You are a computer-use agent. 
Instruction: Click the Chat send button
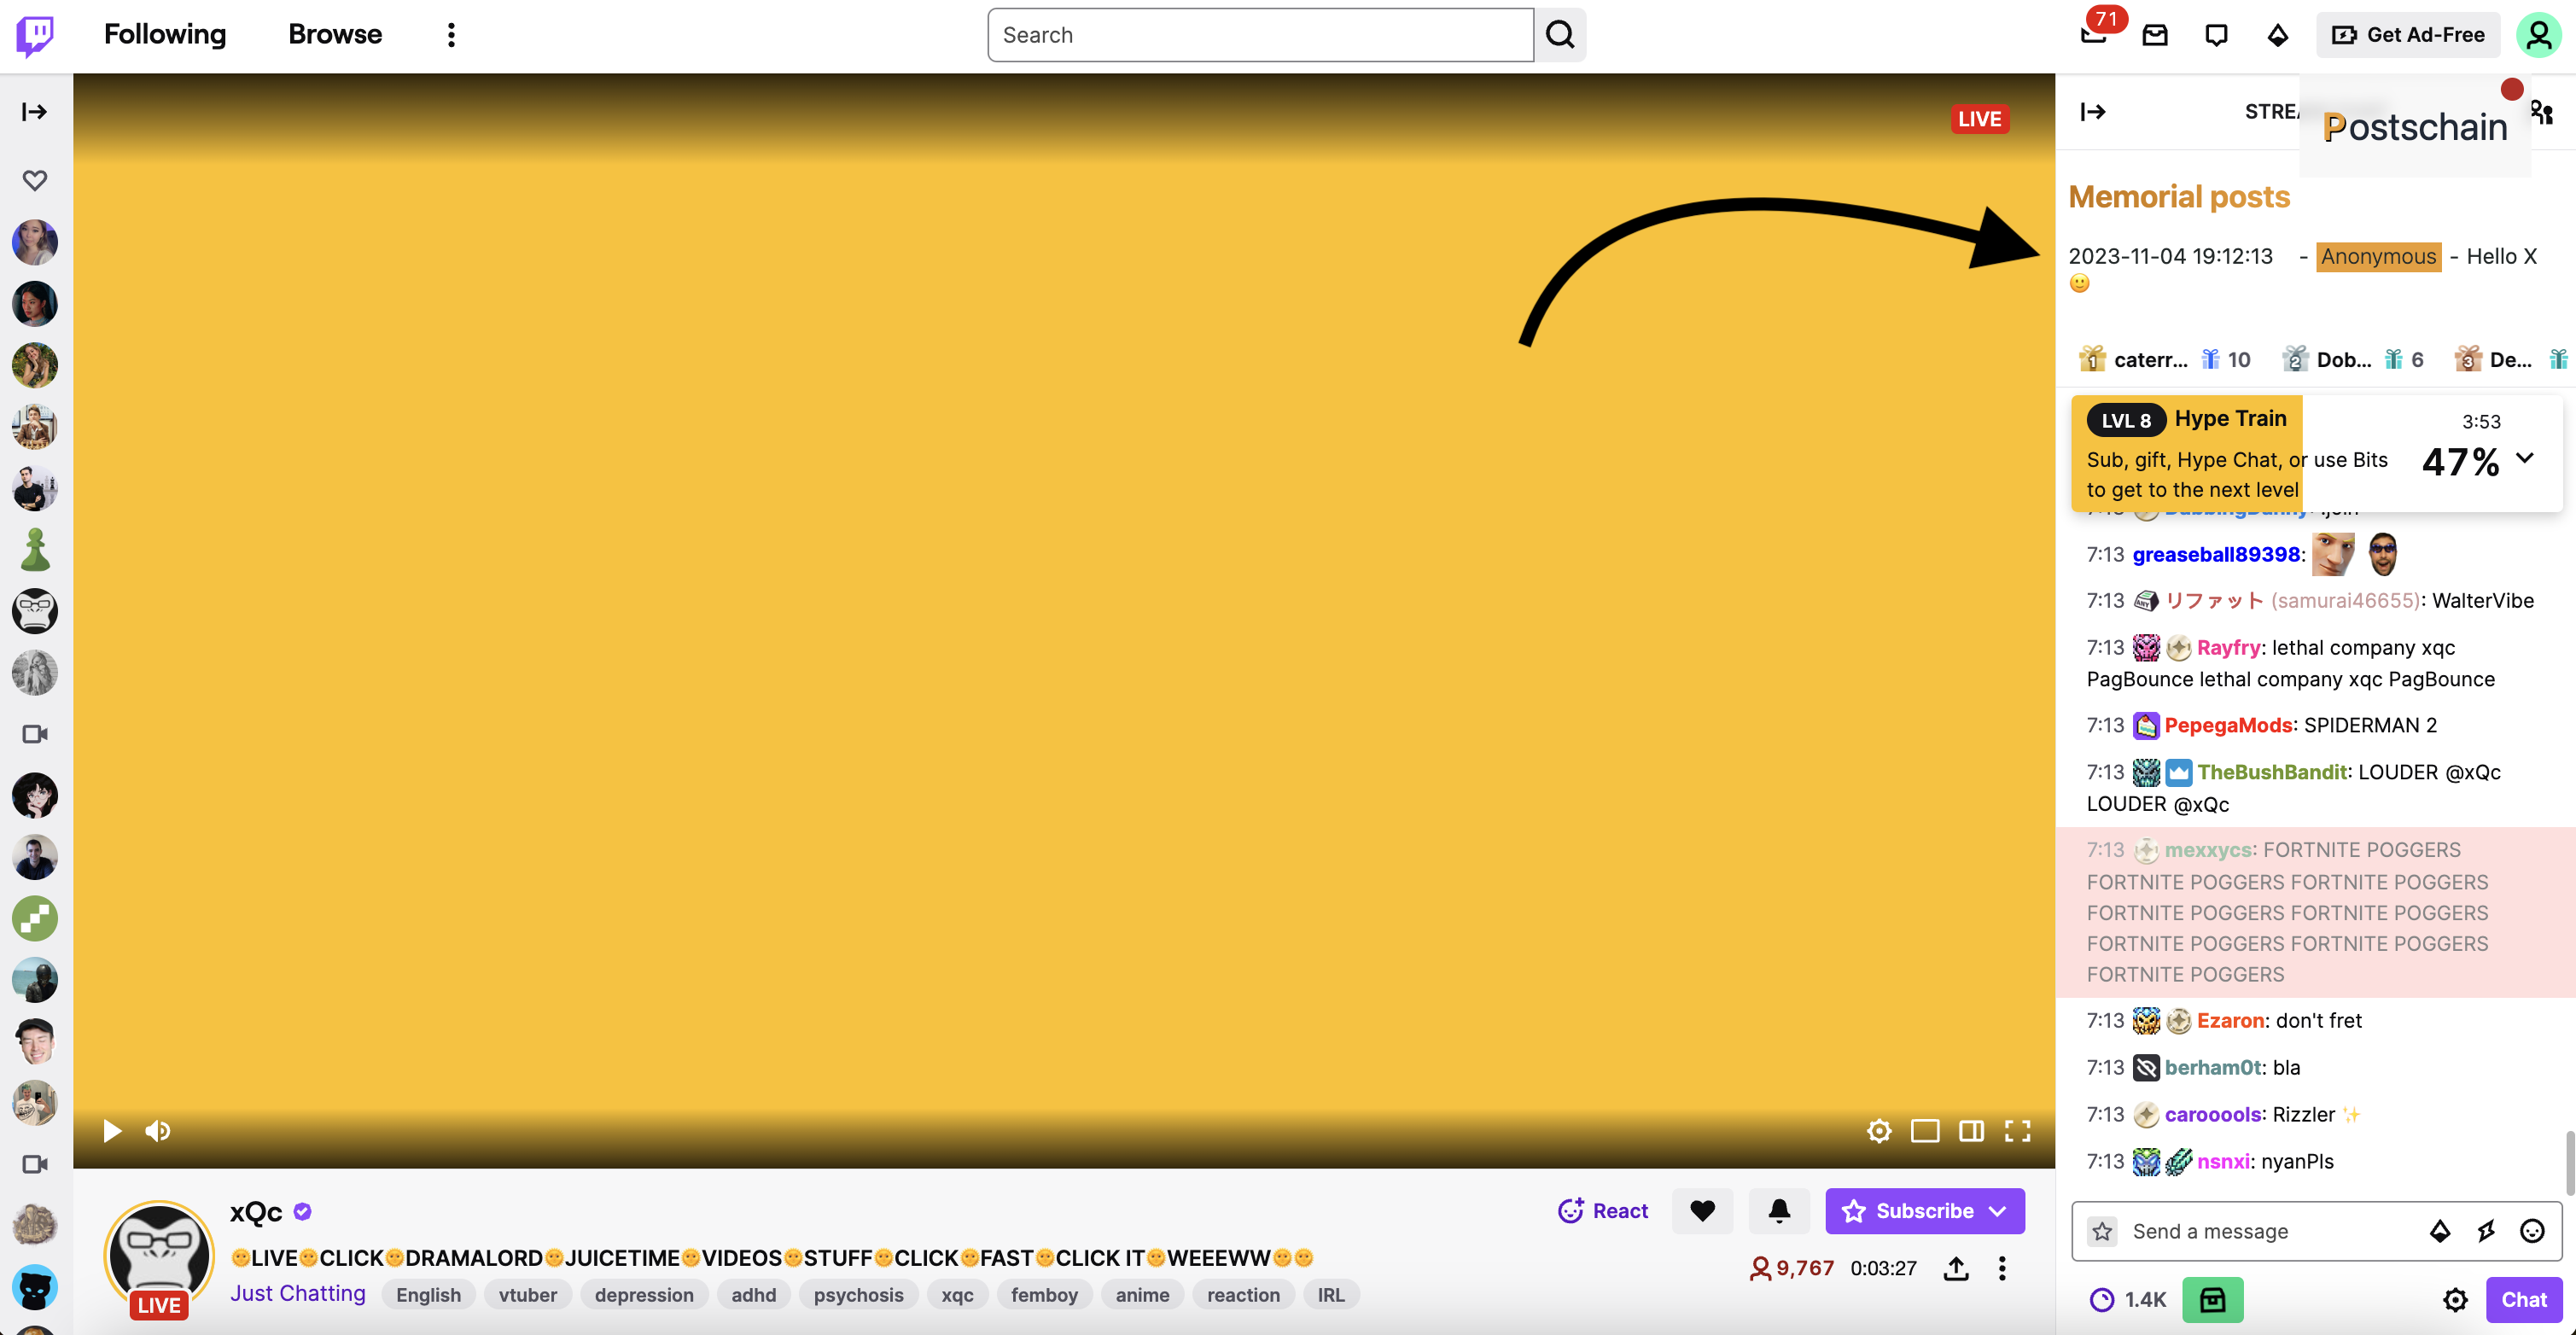point(2524,1299)
